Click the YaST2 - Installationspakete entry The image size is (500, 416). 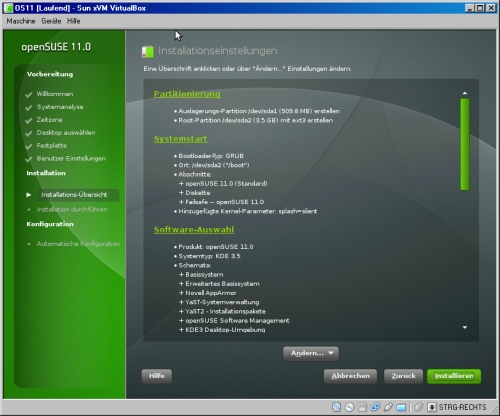pyautogui.click(x=225, y=312)
